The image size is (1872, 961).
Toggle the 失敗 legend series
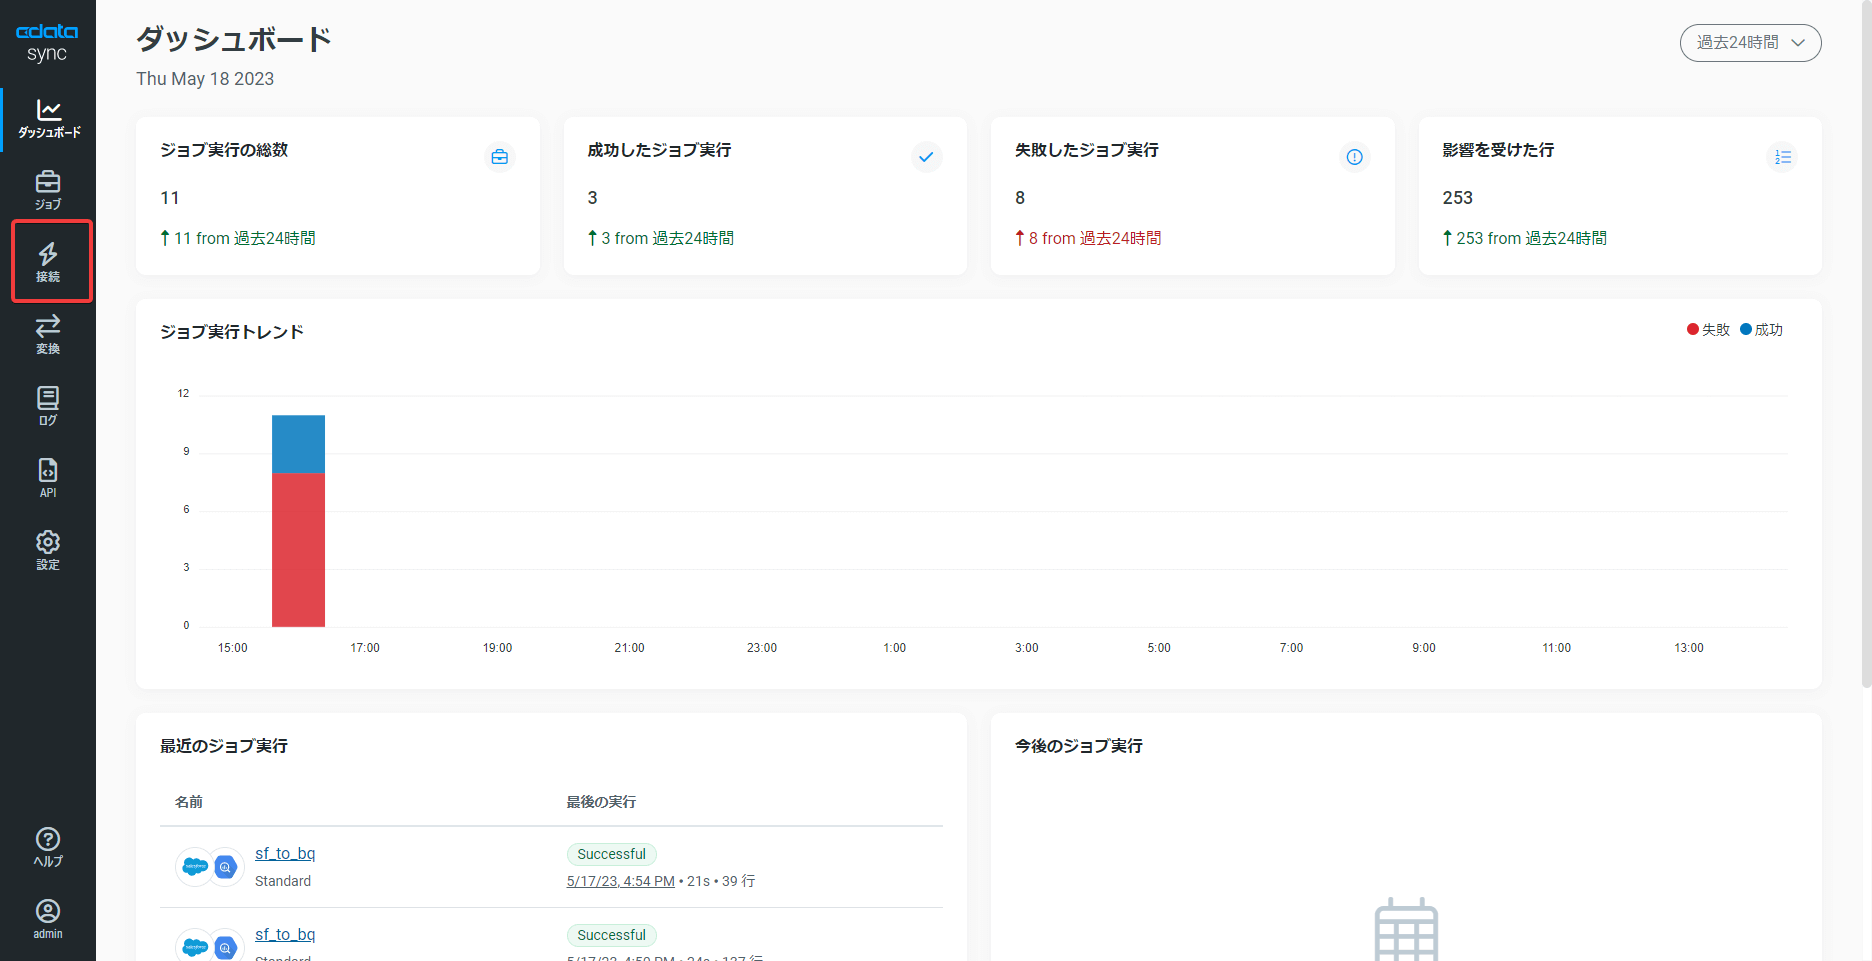pyautogui.click(x=1708, y=330)
